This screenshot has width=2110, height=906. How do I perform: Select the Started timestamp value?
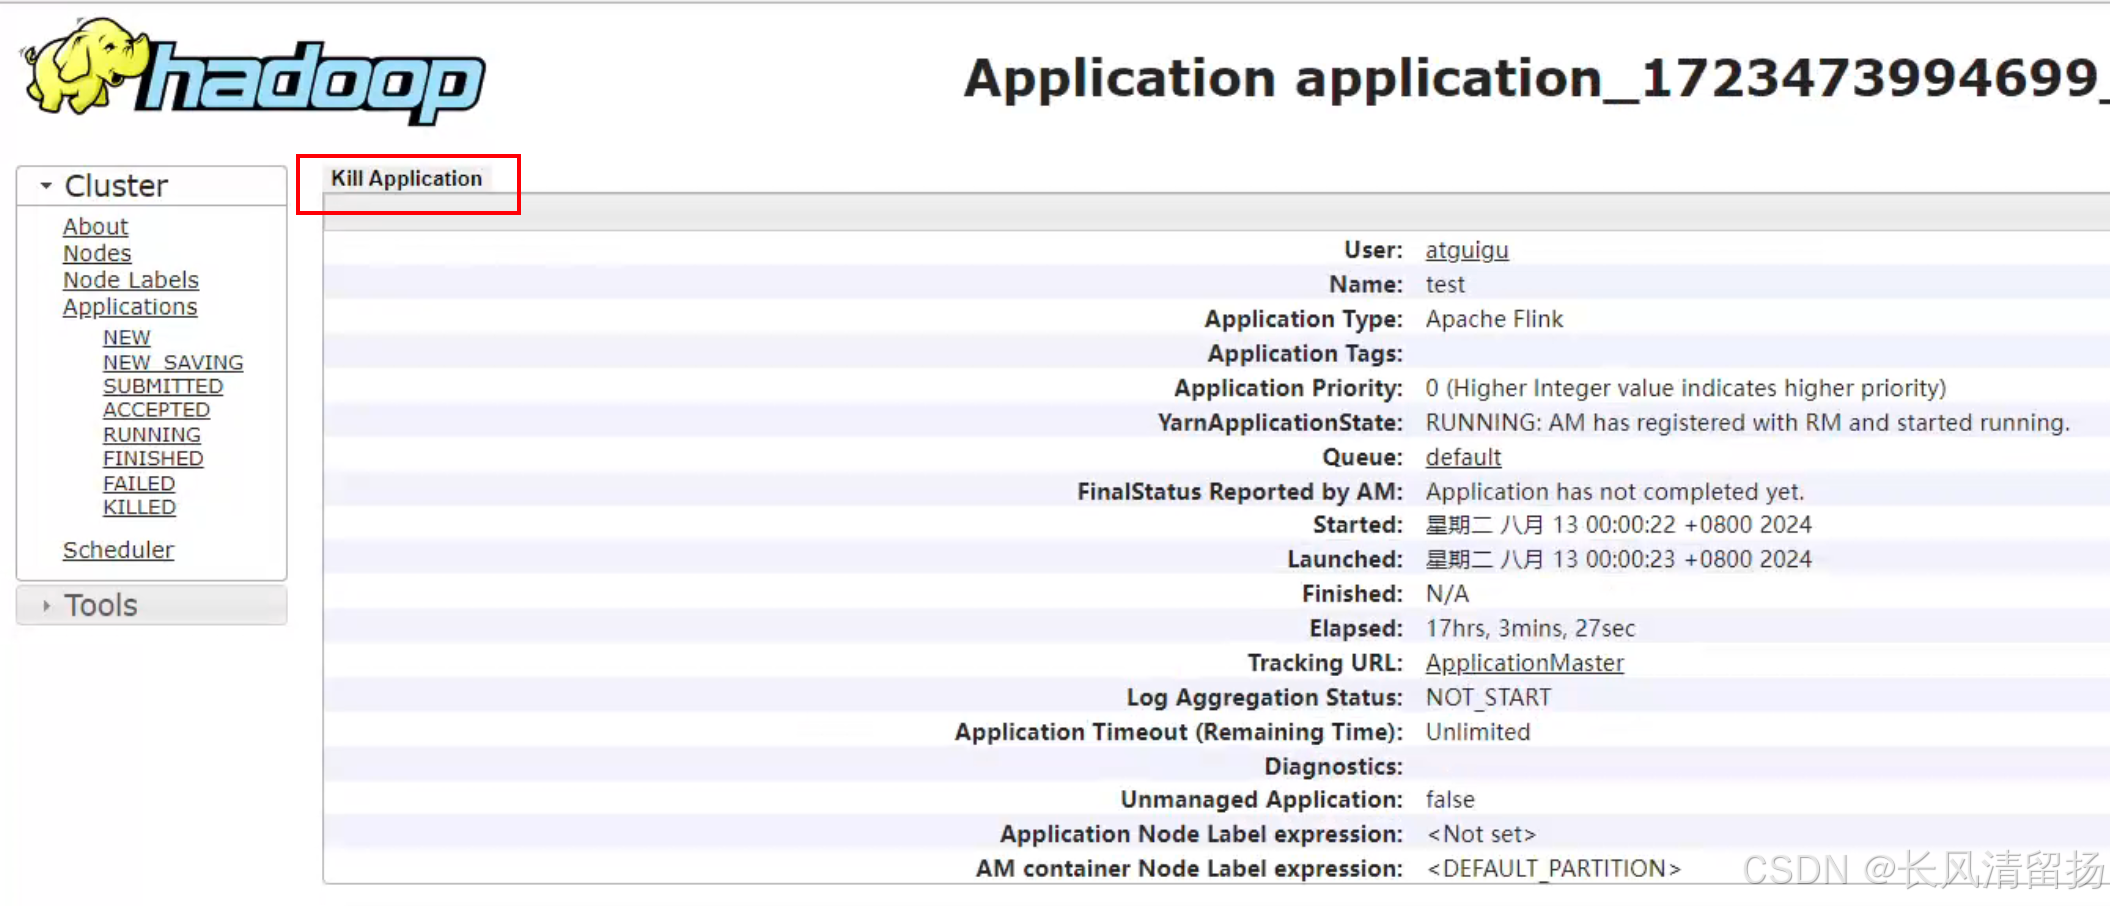pos(1618,526)
